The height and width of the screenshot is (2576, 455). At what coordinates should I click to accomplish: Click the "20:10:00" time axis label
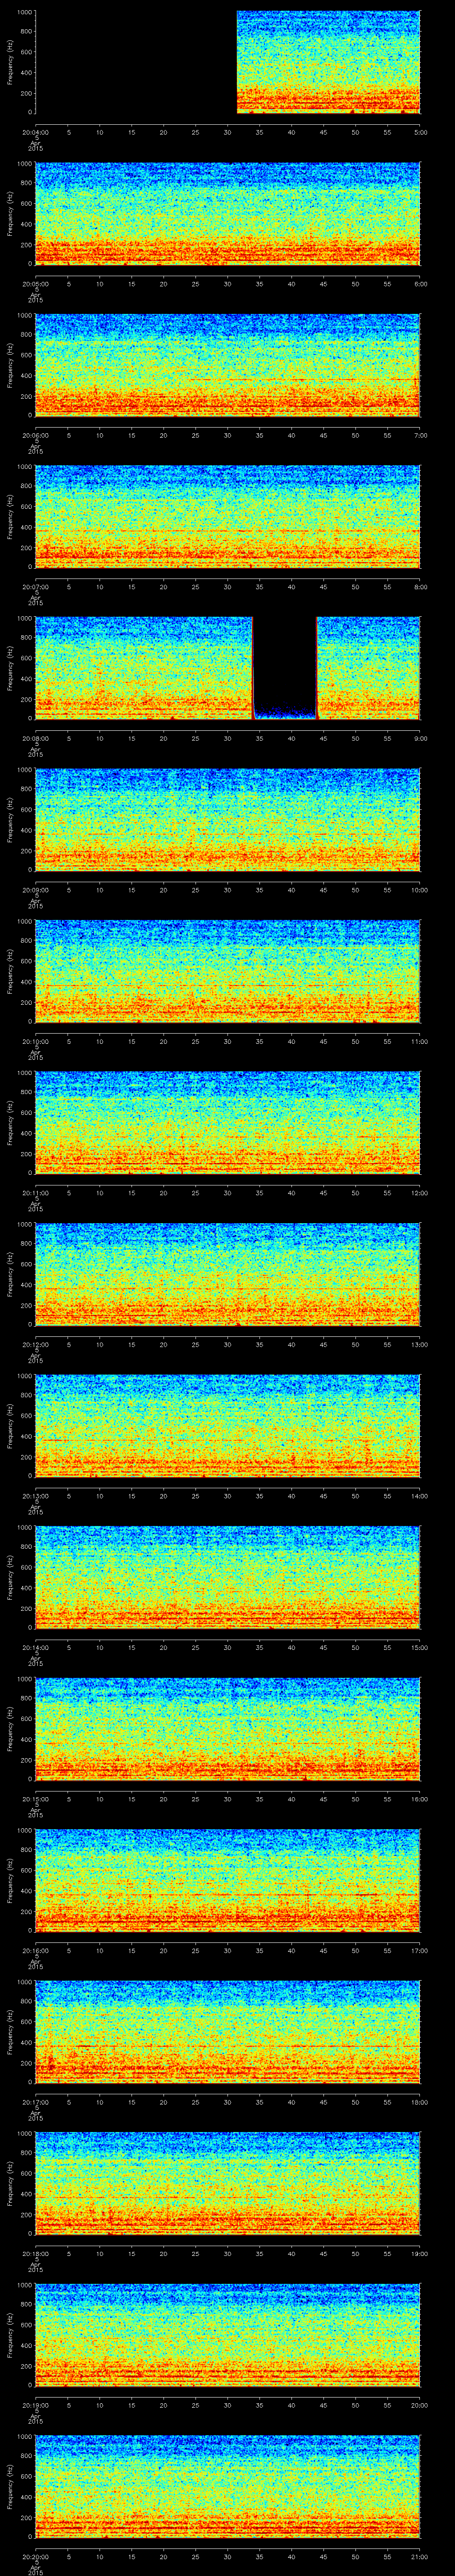pyautogui.click(x=35, y=1041)
